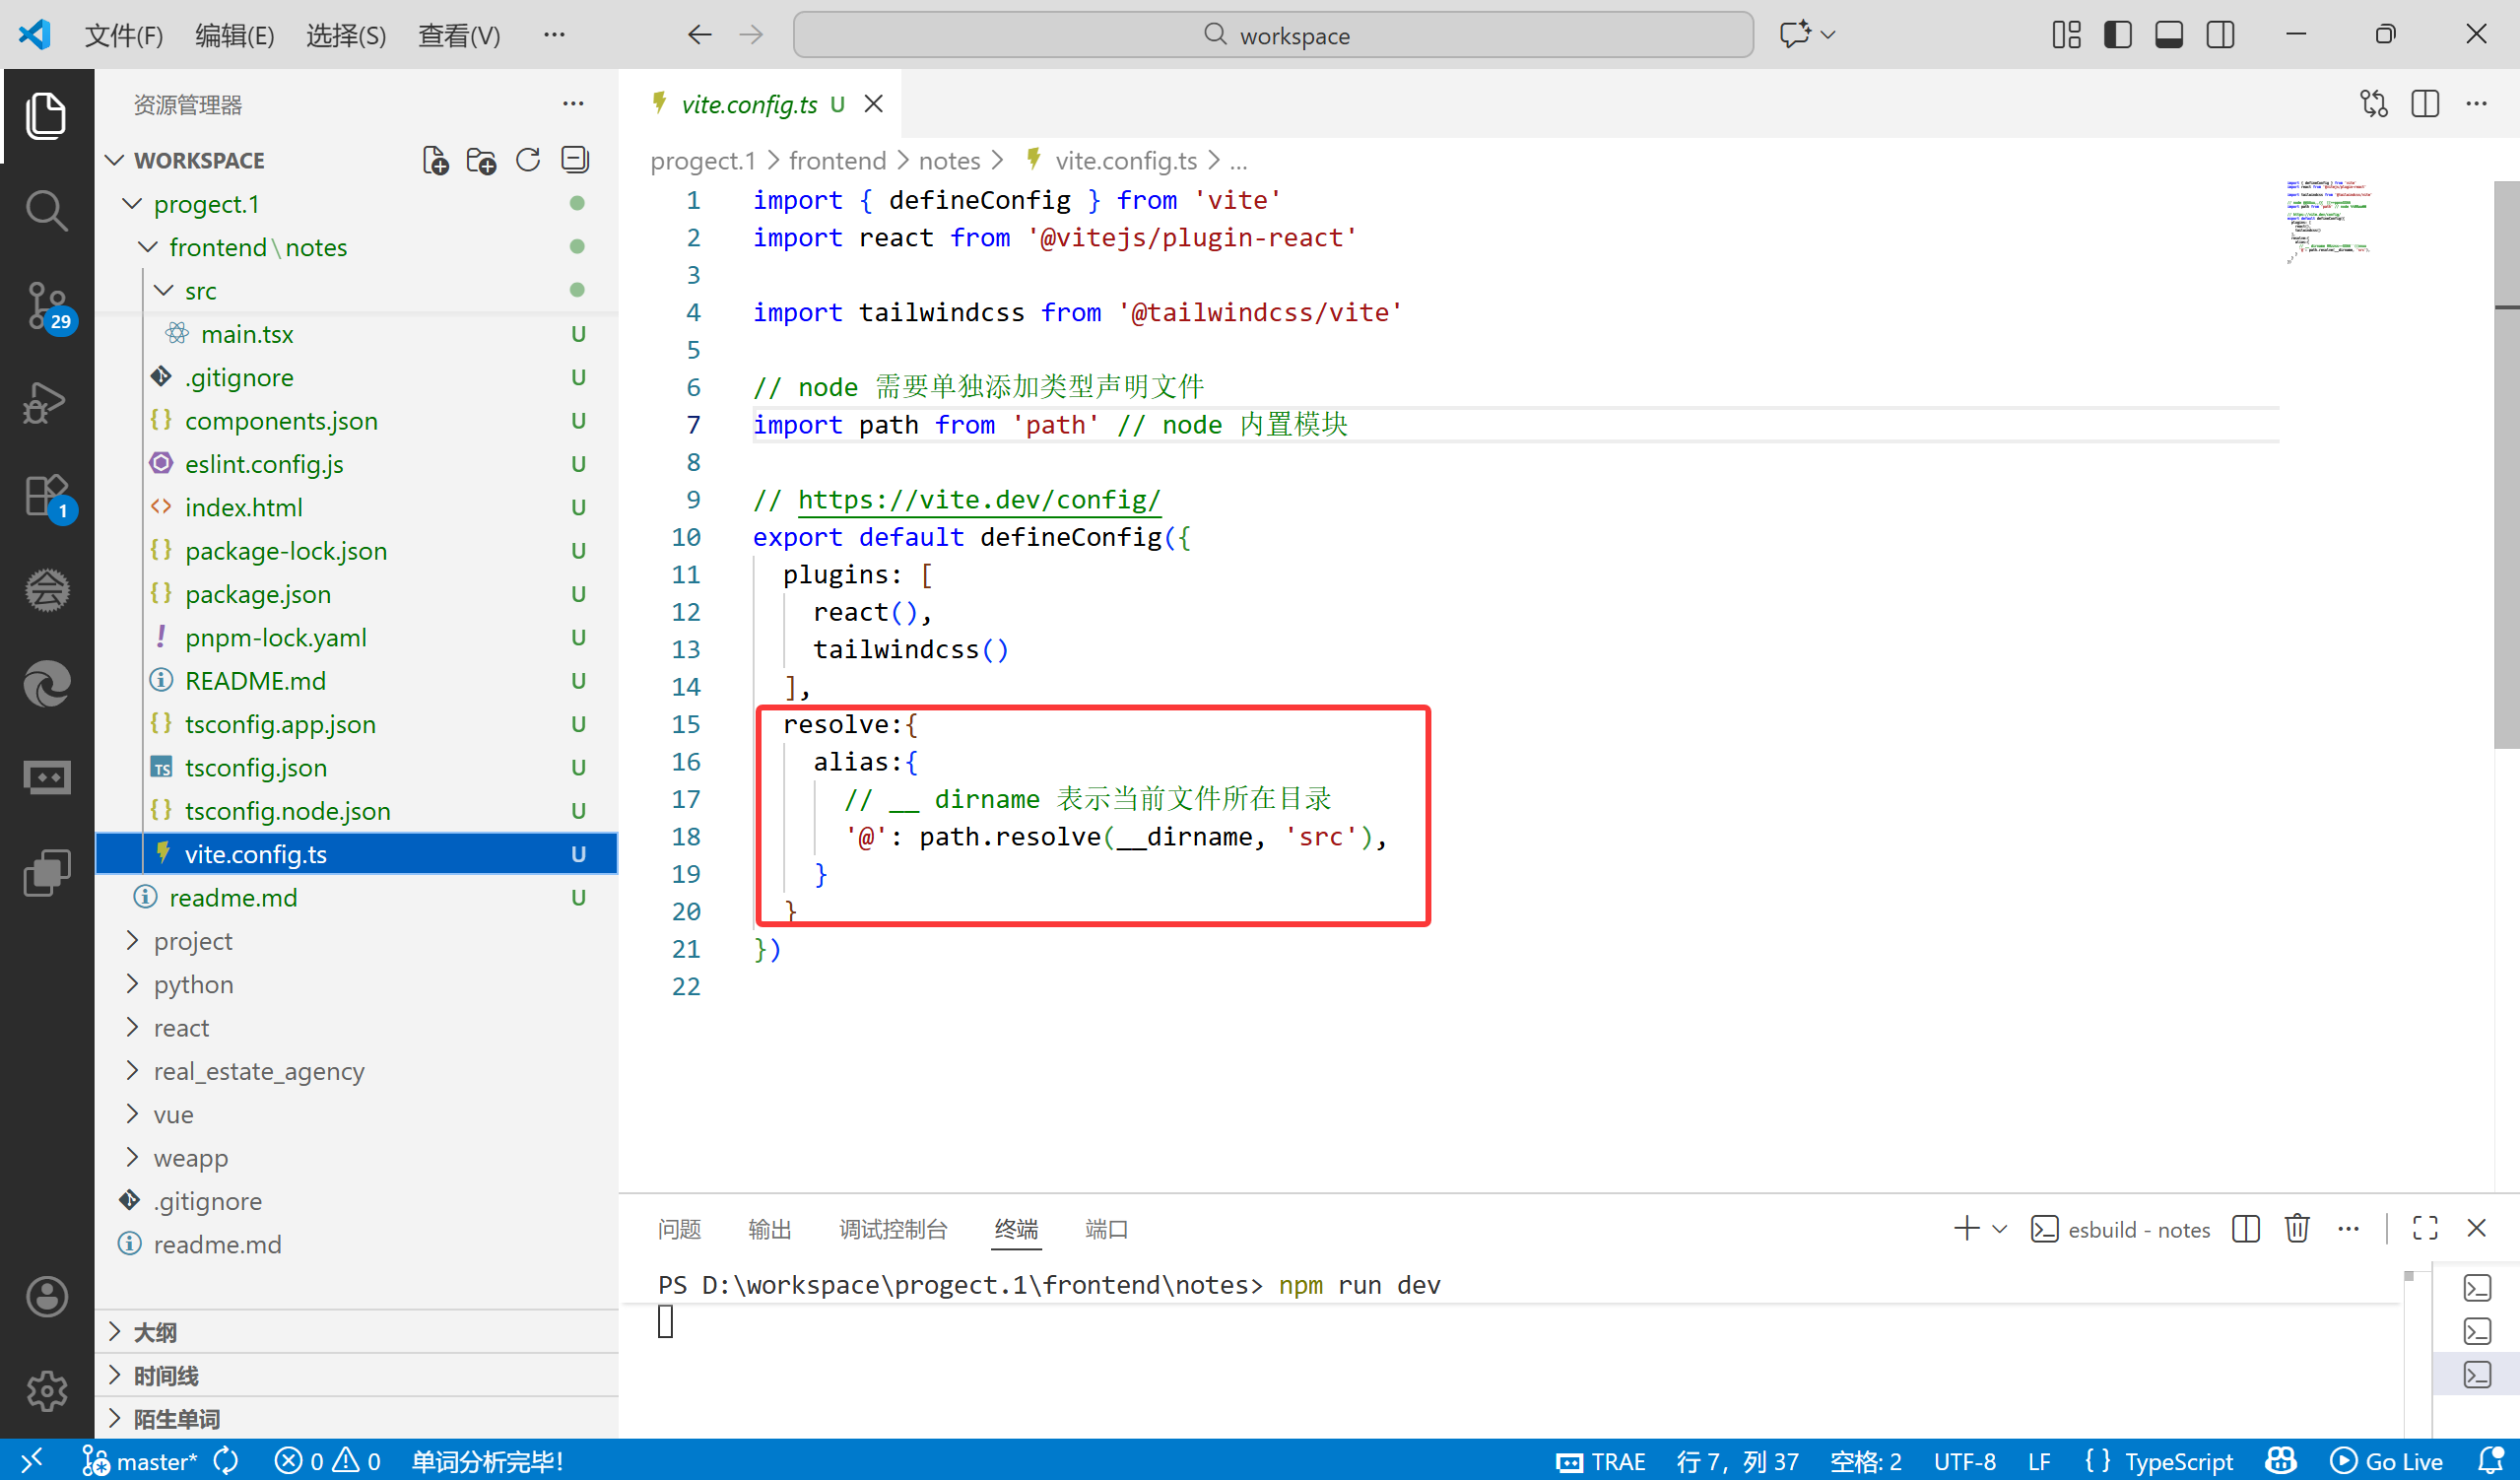Screen dimensions: 2520x1480
Task: Split the editor to the right
Action: tap(2425, 104)
